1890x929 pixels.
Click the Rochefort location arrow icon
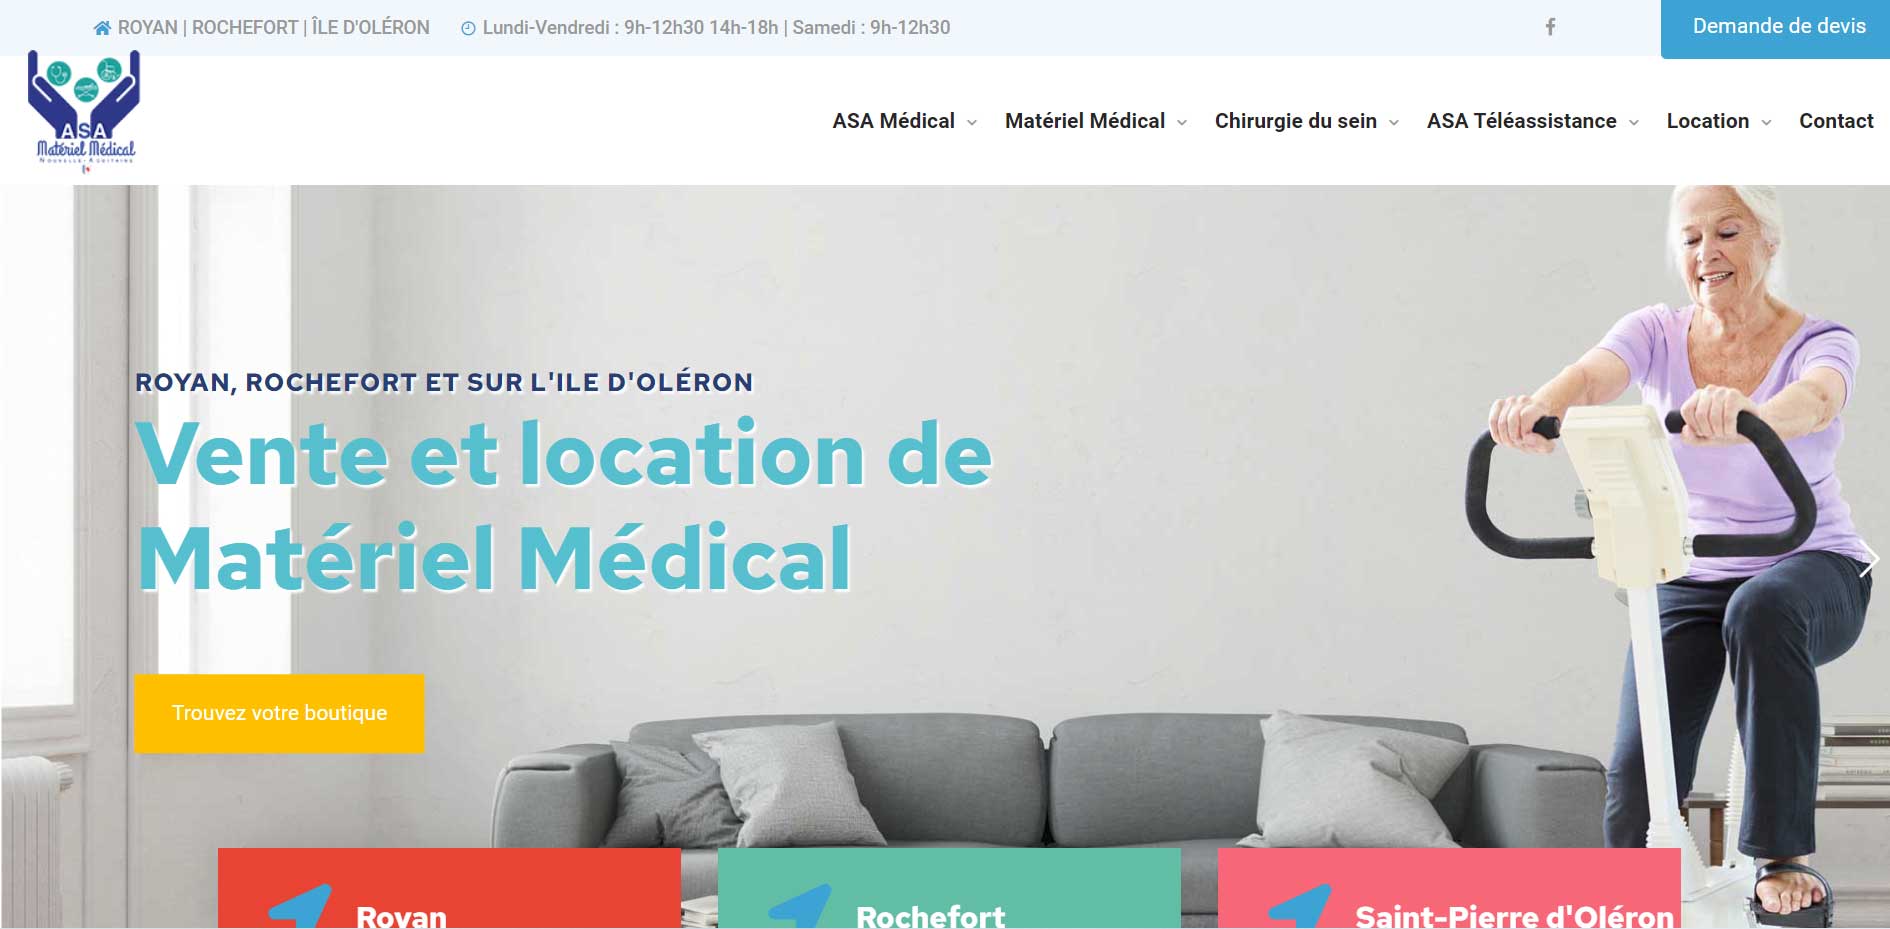tap(800, 906)
